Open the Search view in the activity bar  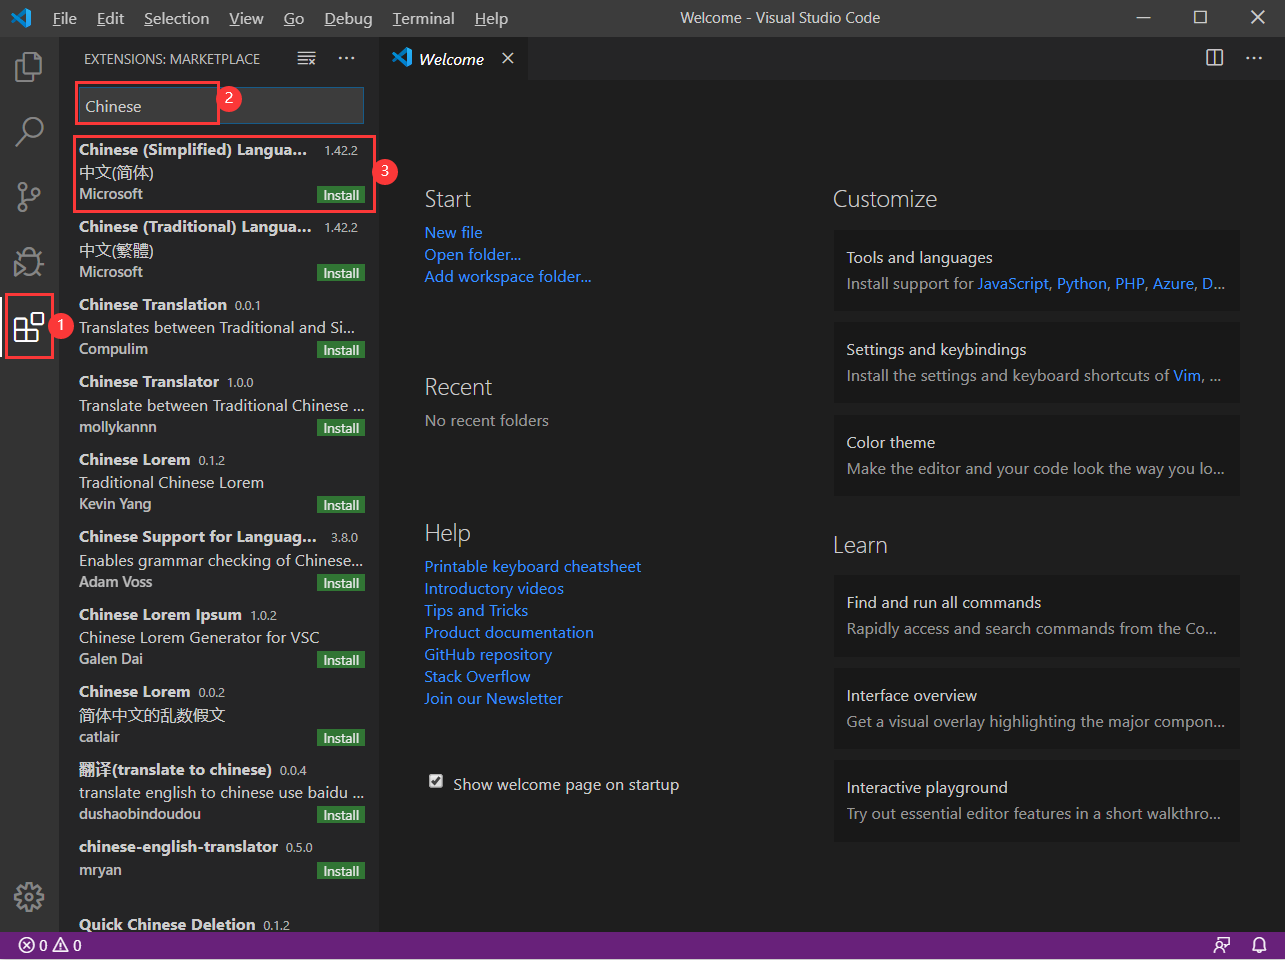28,131
